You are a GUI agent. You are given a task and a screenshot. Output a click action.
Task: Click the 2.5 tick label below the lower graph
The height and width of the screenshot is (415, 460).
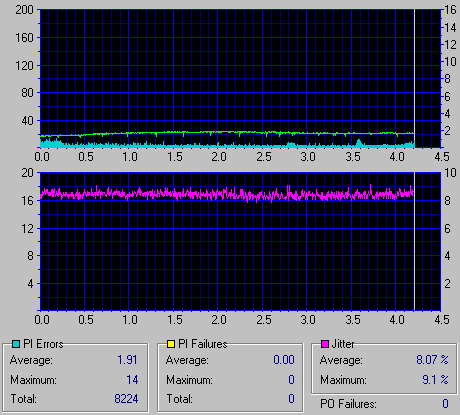(264, 320)
